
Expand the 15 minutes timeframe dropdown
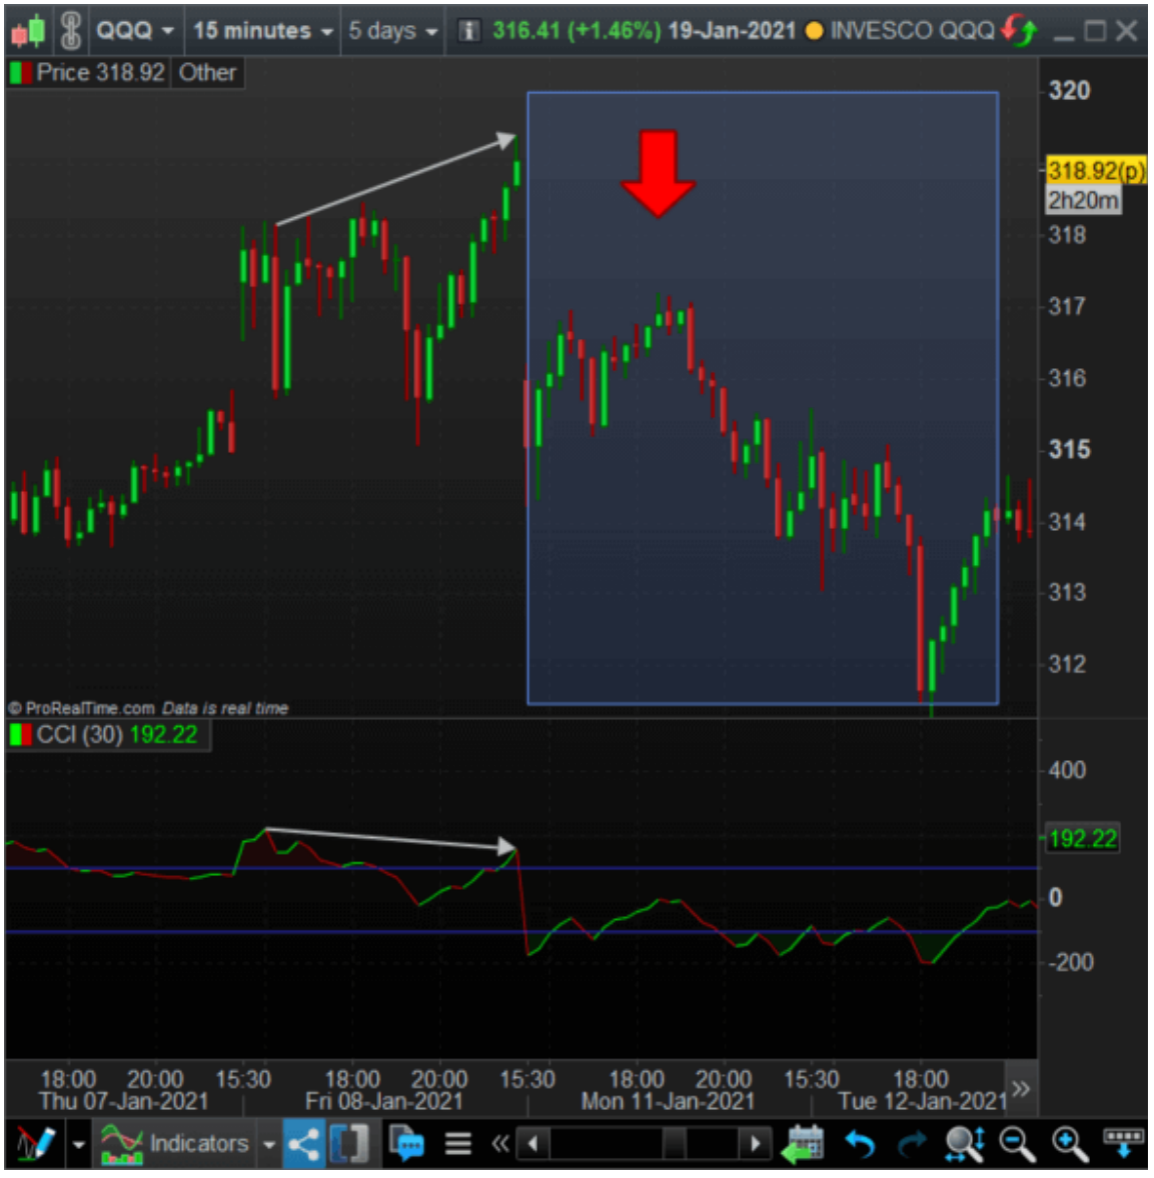click(x=262, y=31)
